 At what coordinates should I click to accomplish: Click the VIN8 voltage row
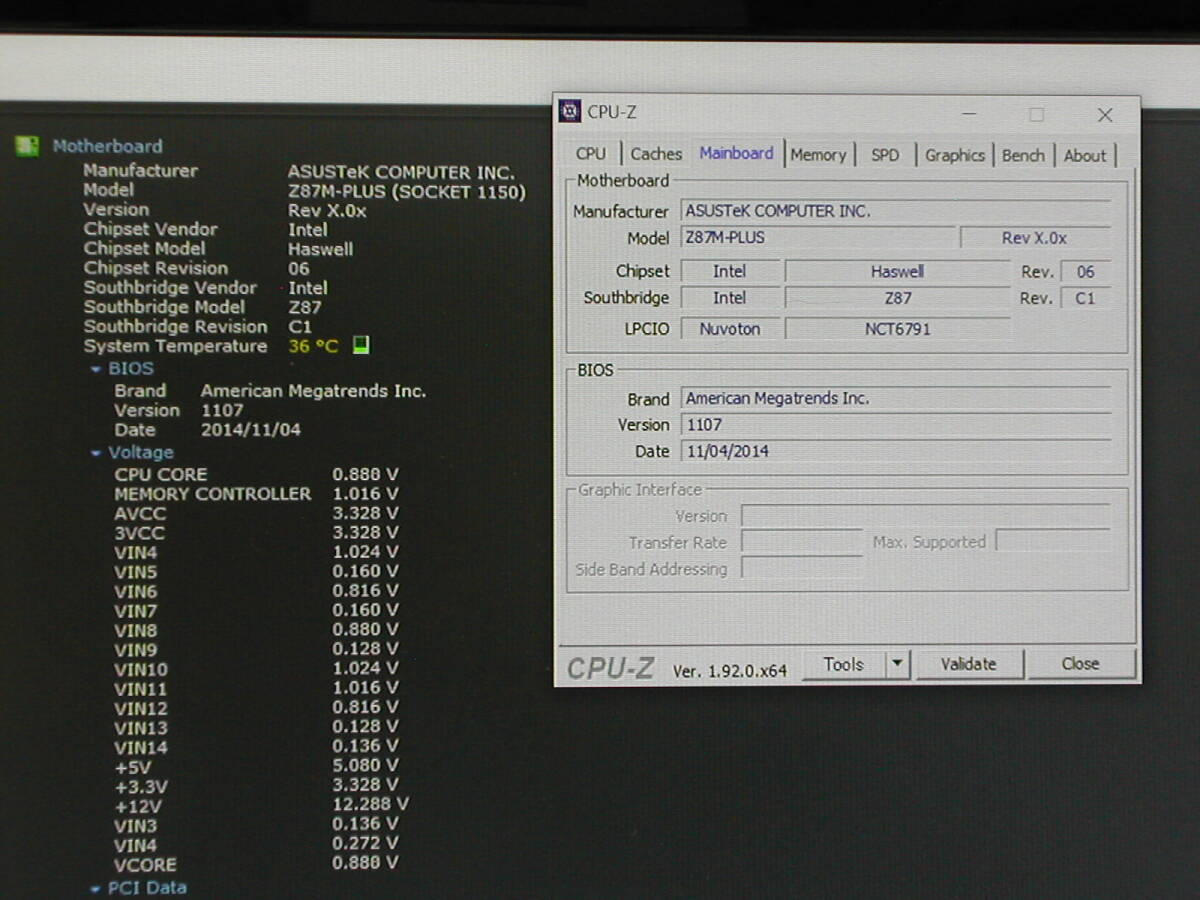(256, 630)
